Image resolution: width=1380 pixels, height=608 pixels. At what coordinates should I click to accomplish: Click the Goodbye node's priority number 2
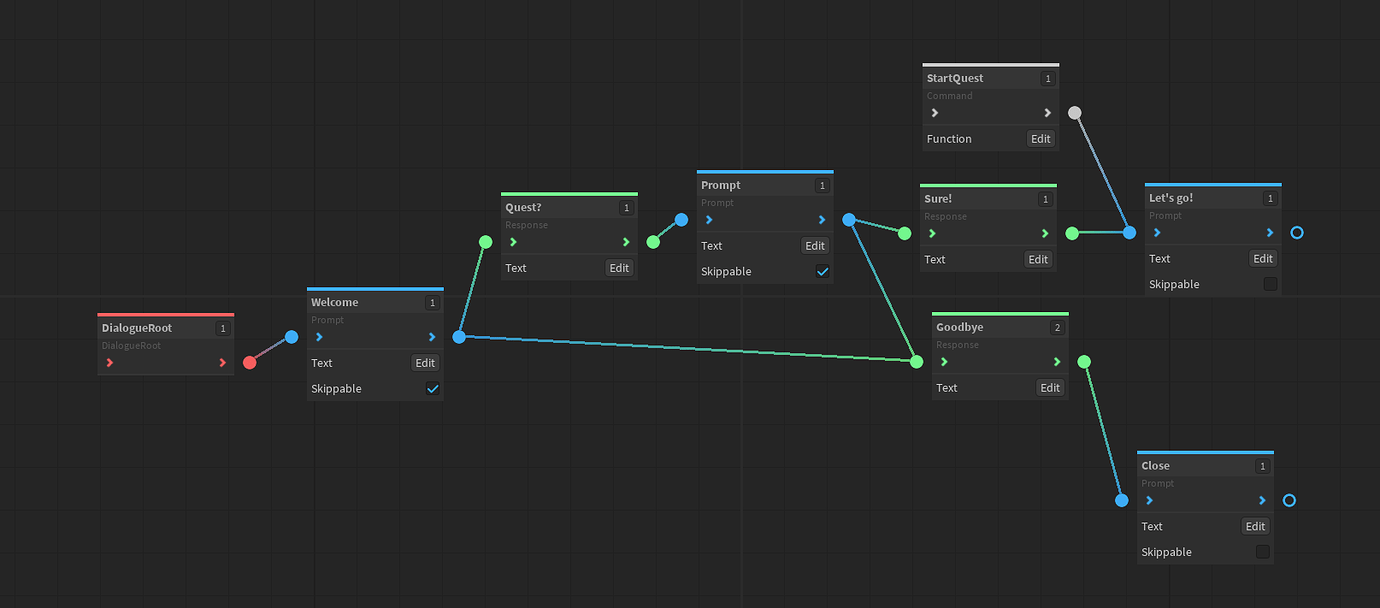click(x=1054, y=328)
